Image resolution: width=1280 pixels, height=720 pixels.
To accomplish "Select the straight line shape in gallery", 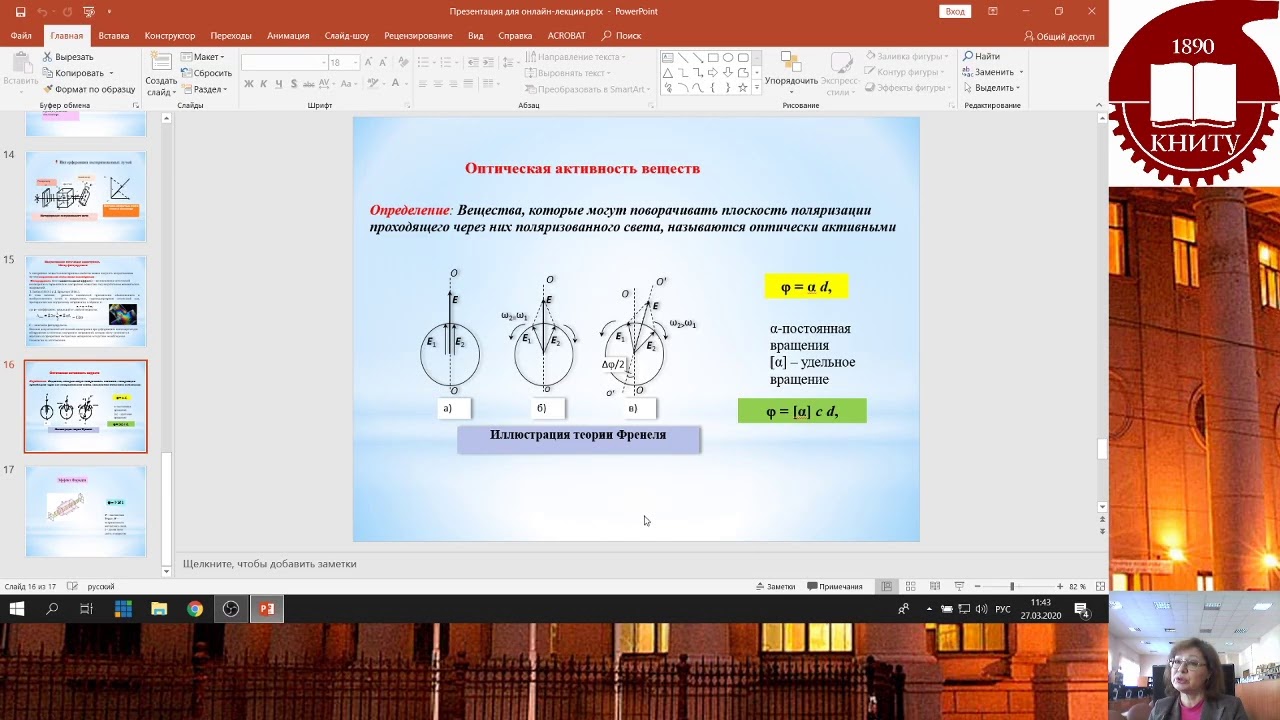I will pos(683,58).
